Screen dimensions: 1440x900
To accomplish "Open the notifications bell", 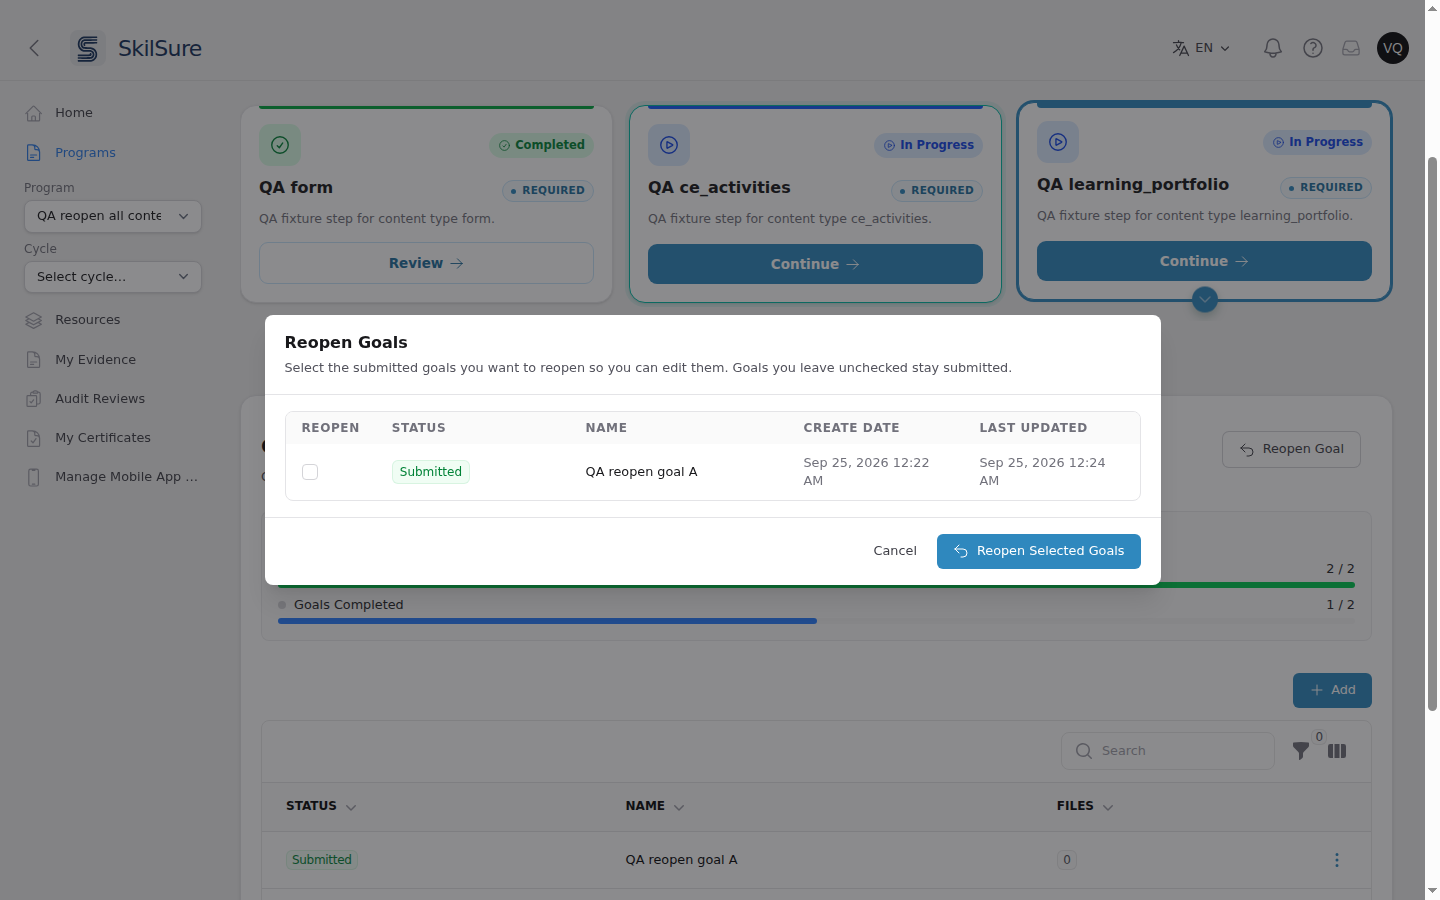I will pos(1273,48).
